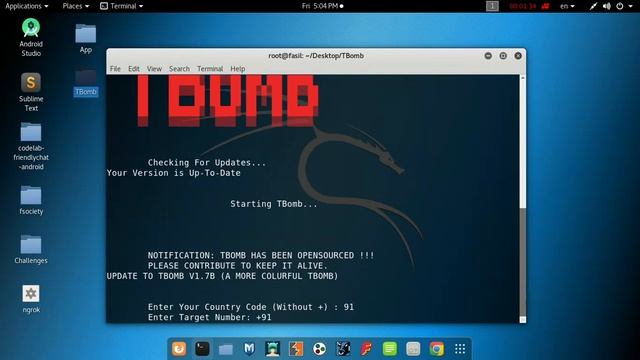Open the terminal Help menu
This screenshot has height=360, width=640.
[238, 69]
